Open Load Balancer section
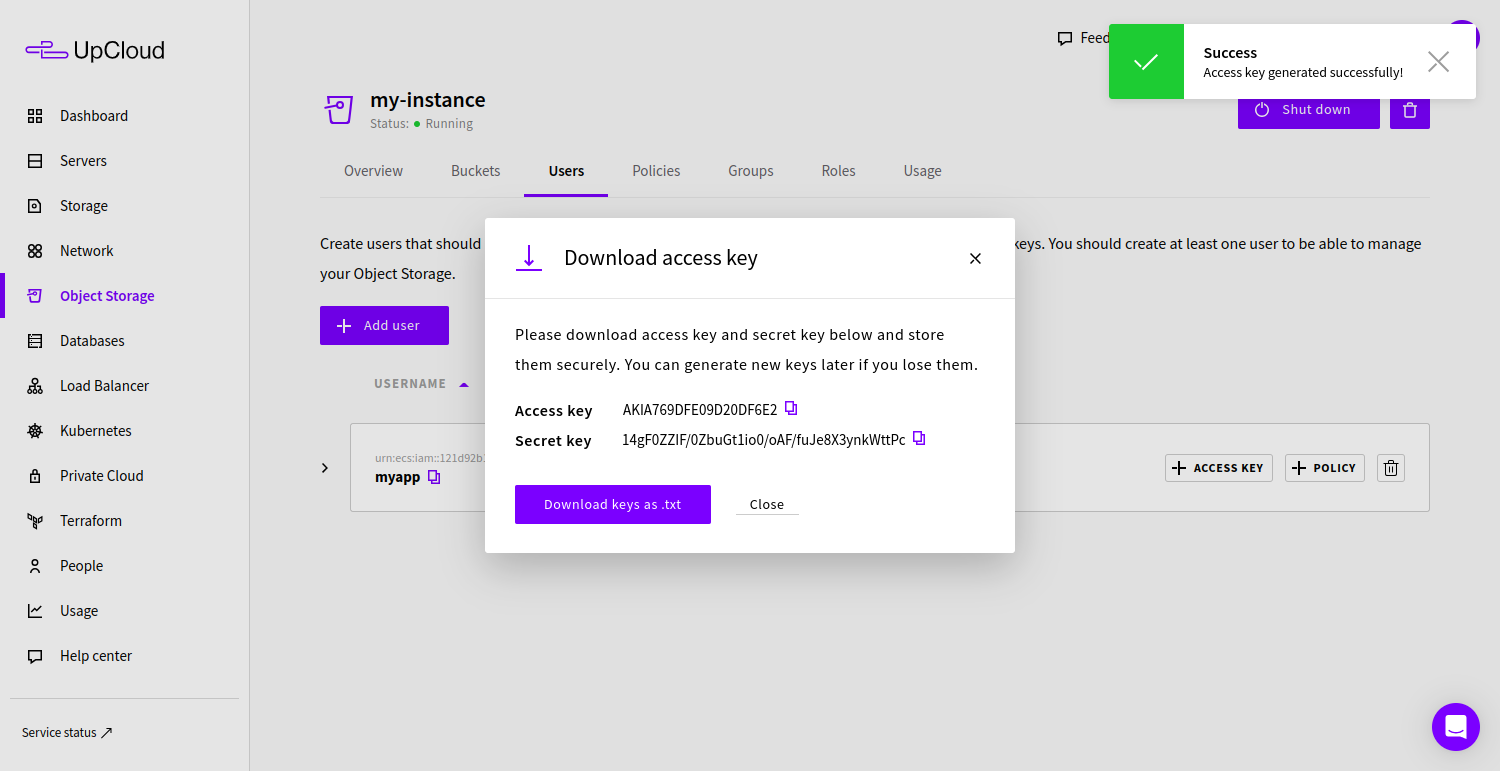Viewport: 1500px width, 771px height. (x=104, y=386)
